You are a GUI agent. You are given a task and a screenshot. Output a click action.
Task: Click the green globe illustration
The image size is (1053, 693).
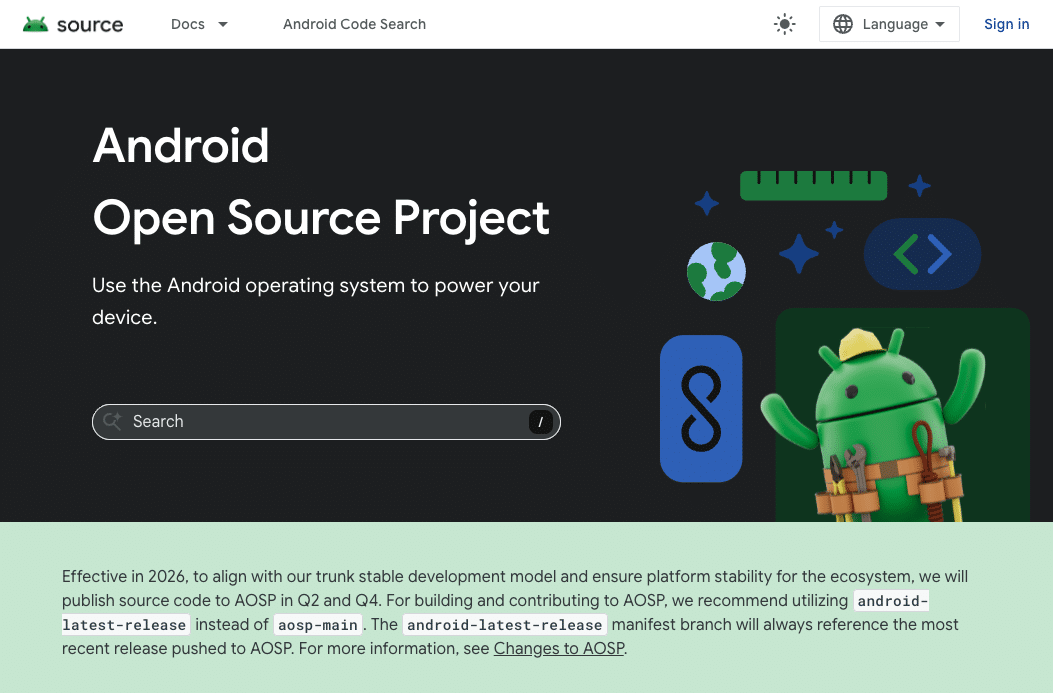click(x=715, y=271)
